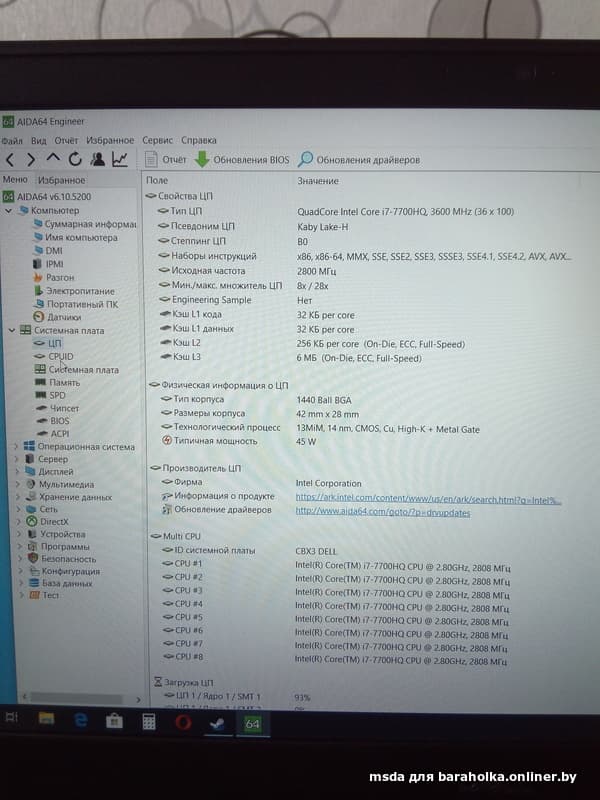
Task: Open the Файл menu
Action: [x=12, y=140]
